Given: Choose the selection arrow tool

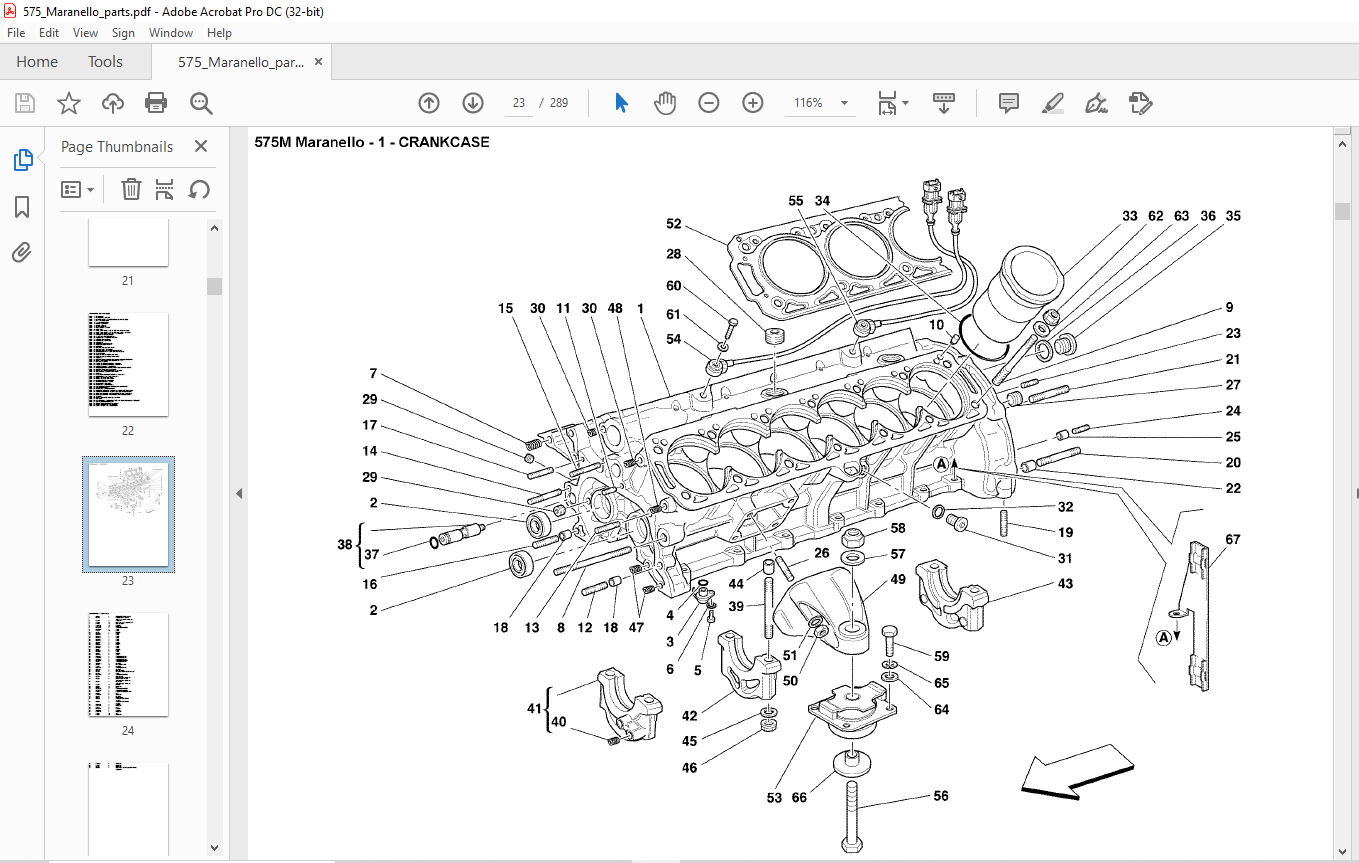Looking at the screenshot, I should tap(621, 103).
